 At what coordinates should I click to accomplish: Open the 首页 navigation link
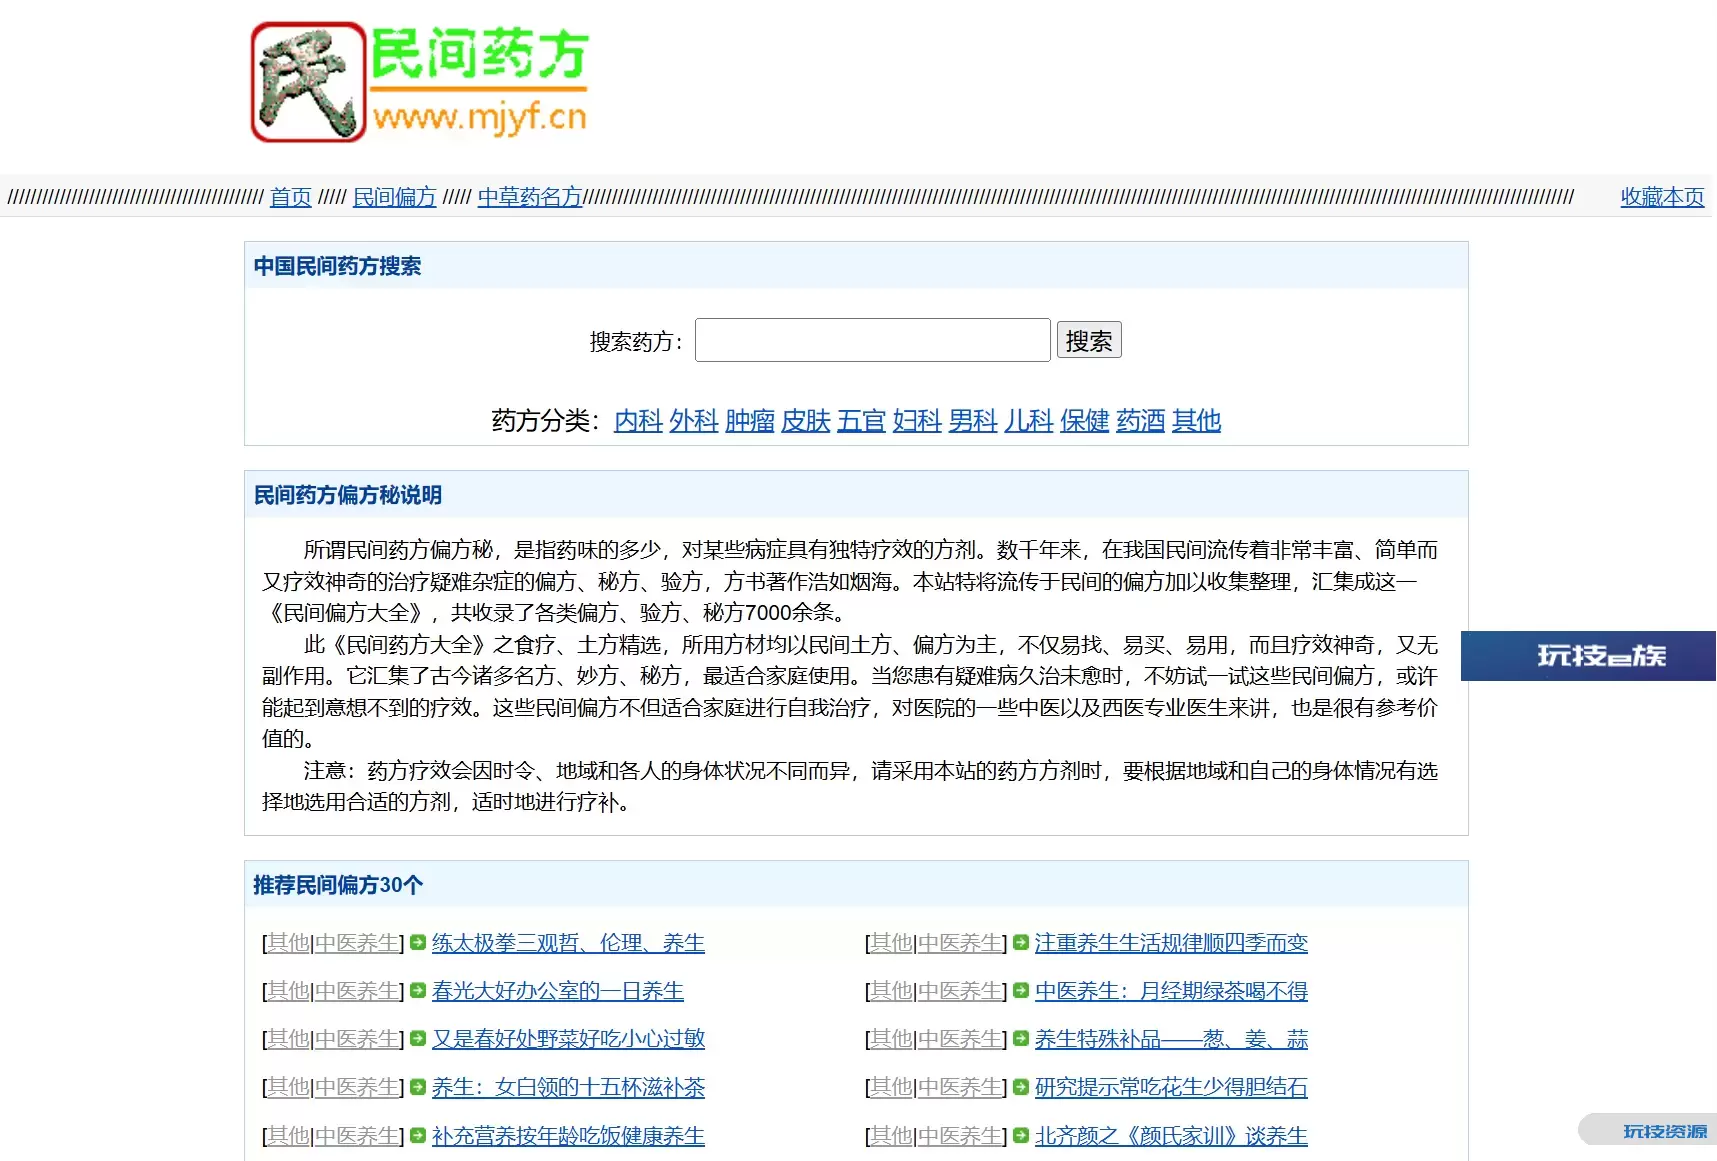290,197
